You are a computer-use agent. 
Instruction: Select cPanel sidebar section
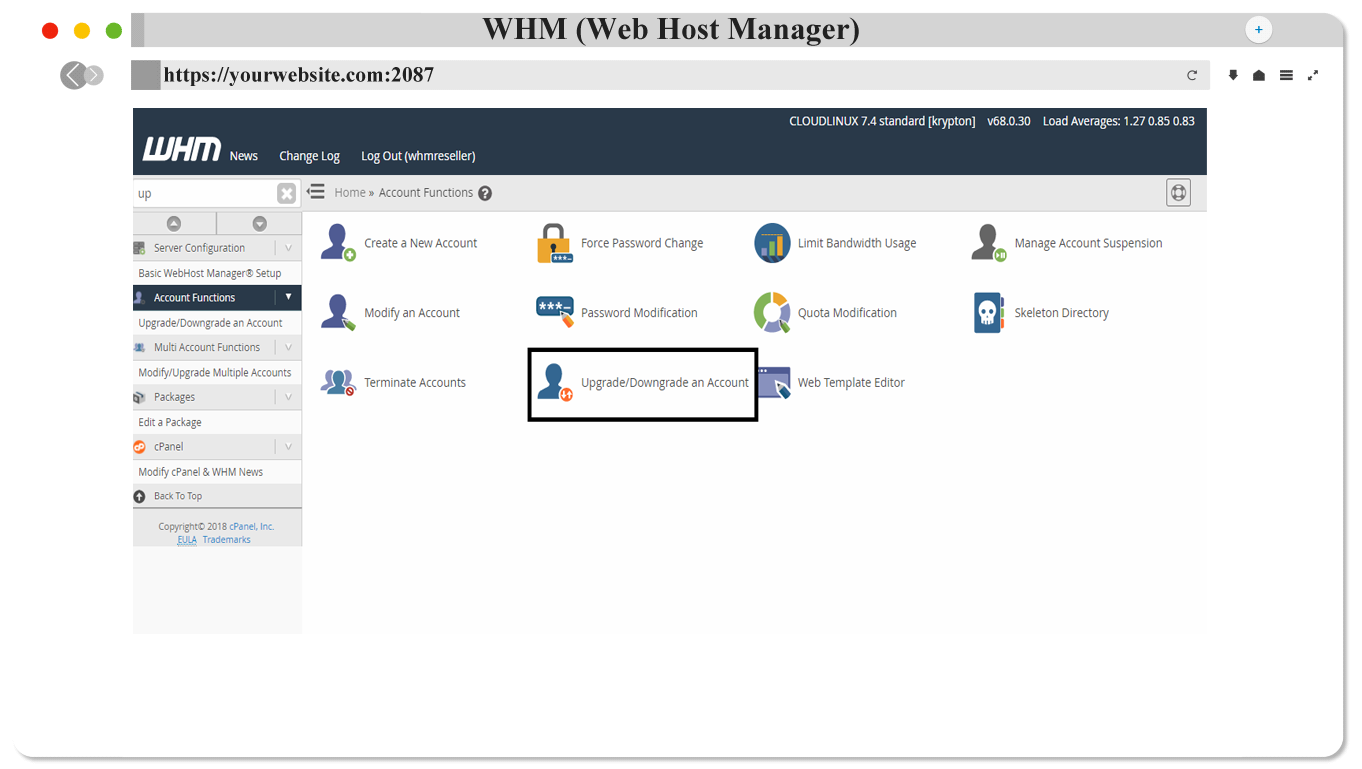pos(168,447)
